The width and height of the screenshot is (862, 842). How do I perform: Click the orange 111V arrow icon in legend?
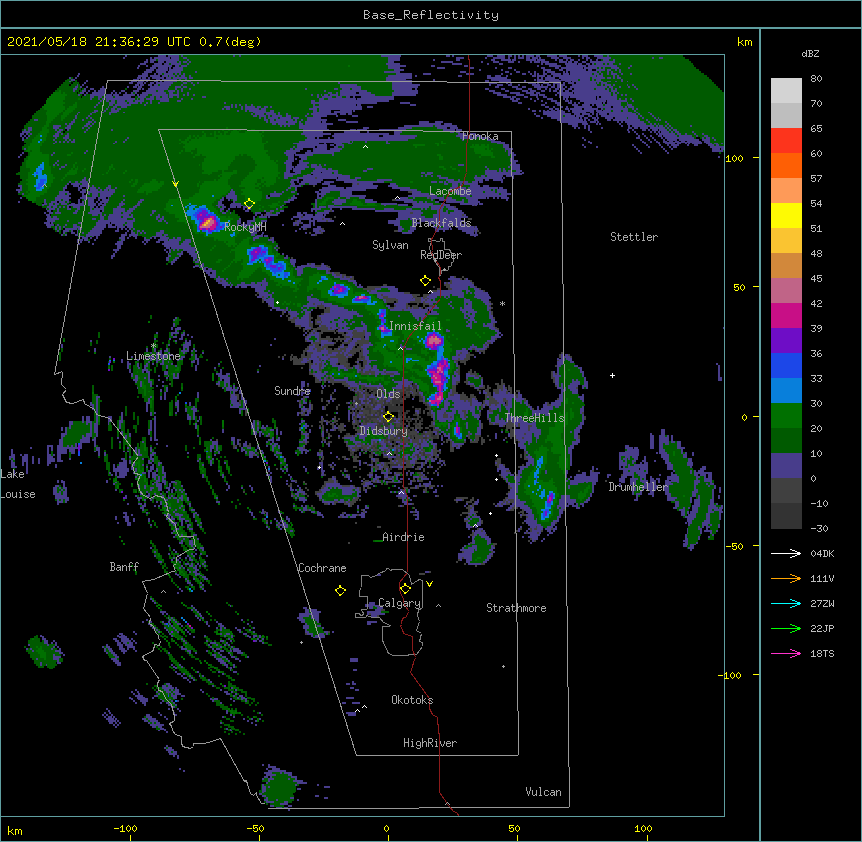click(x=786, y=578)
